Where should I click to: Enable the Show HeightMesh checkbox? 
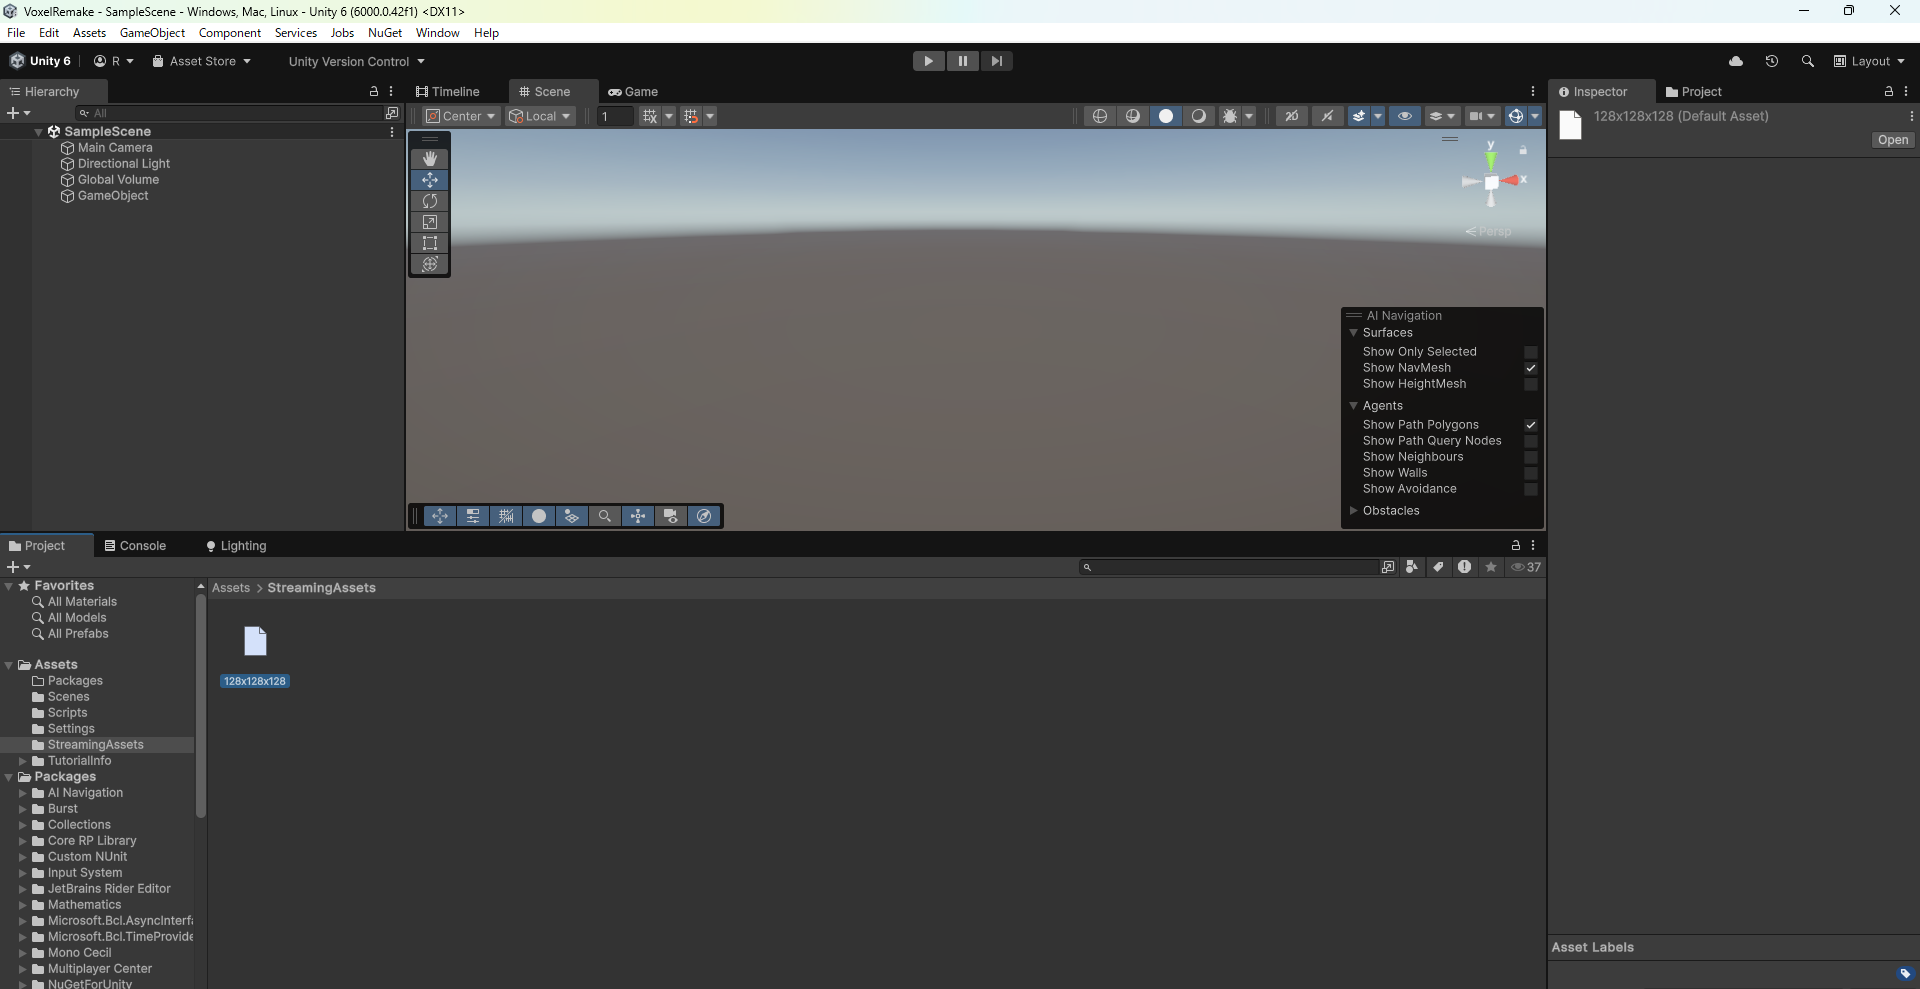tap(1531, 384)
